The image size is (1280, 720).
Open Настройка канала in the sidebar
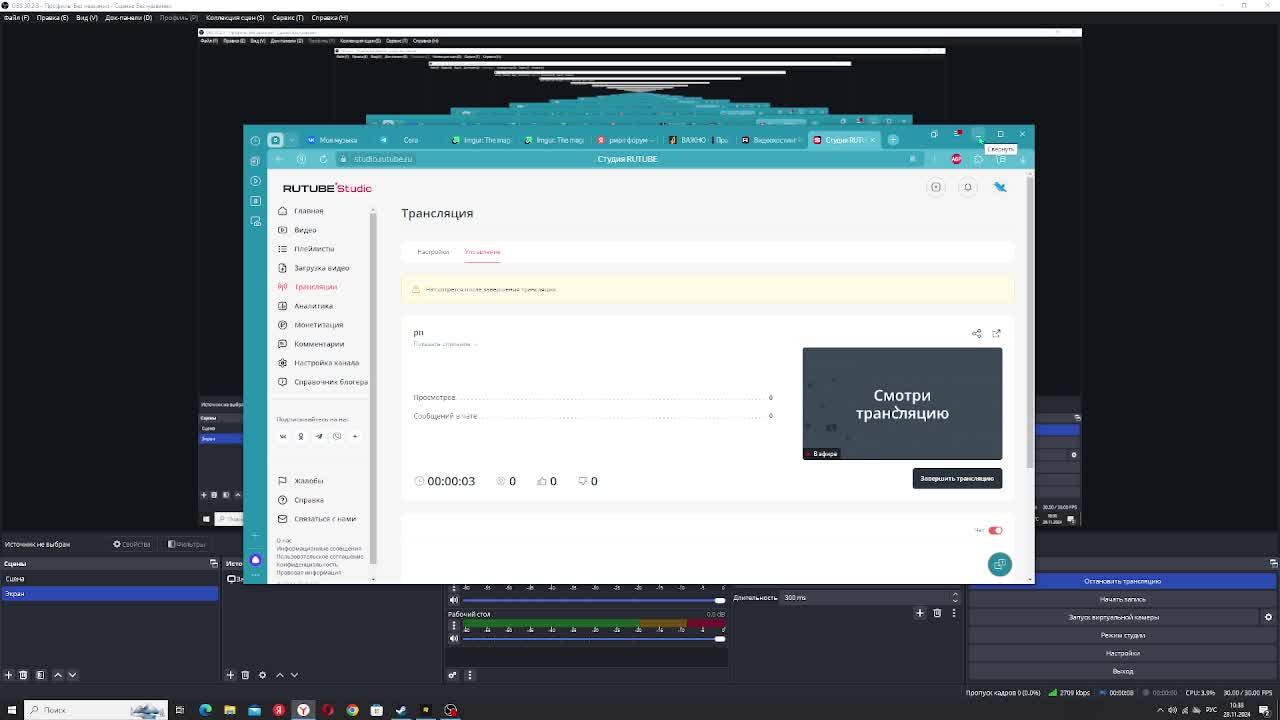pyautogui.click(x=318, y=363)
